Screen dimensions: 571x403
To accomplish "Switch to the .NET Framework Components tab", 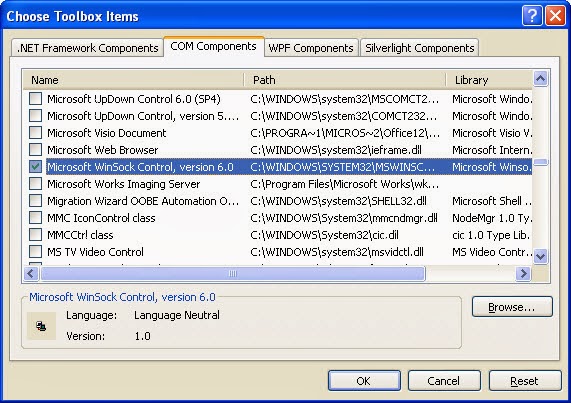I will click(87, 48).
